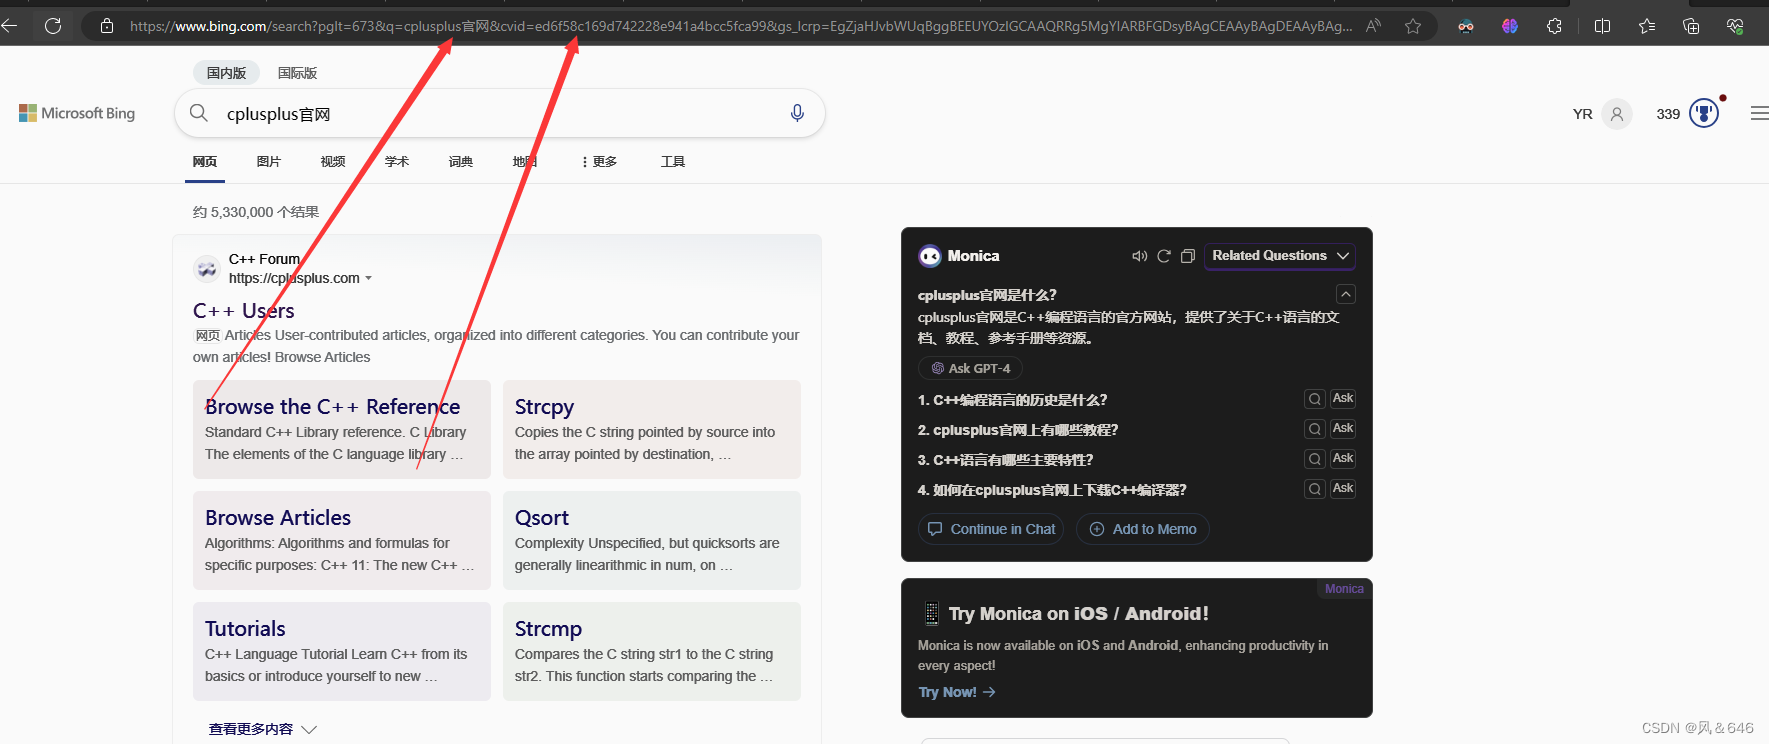Open the 工具 search tools

click(673, 161)
